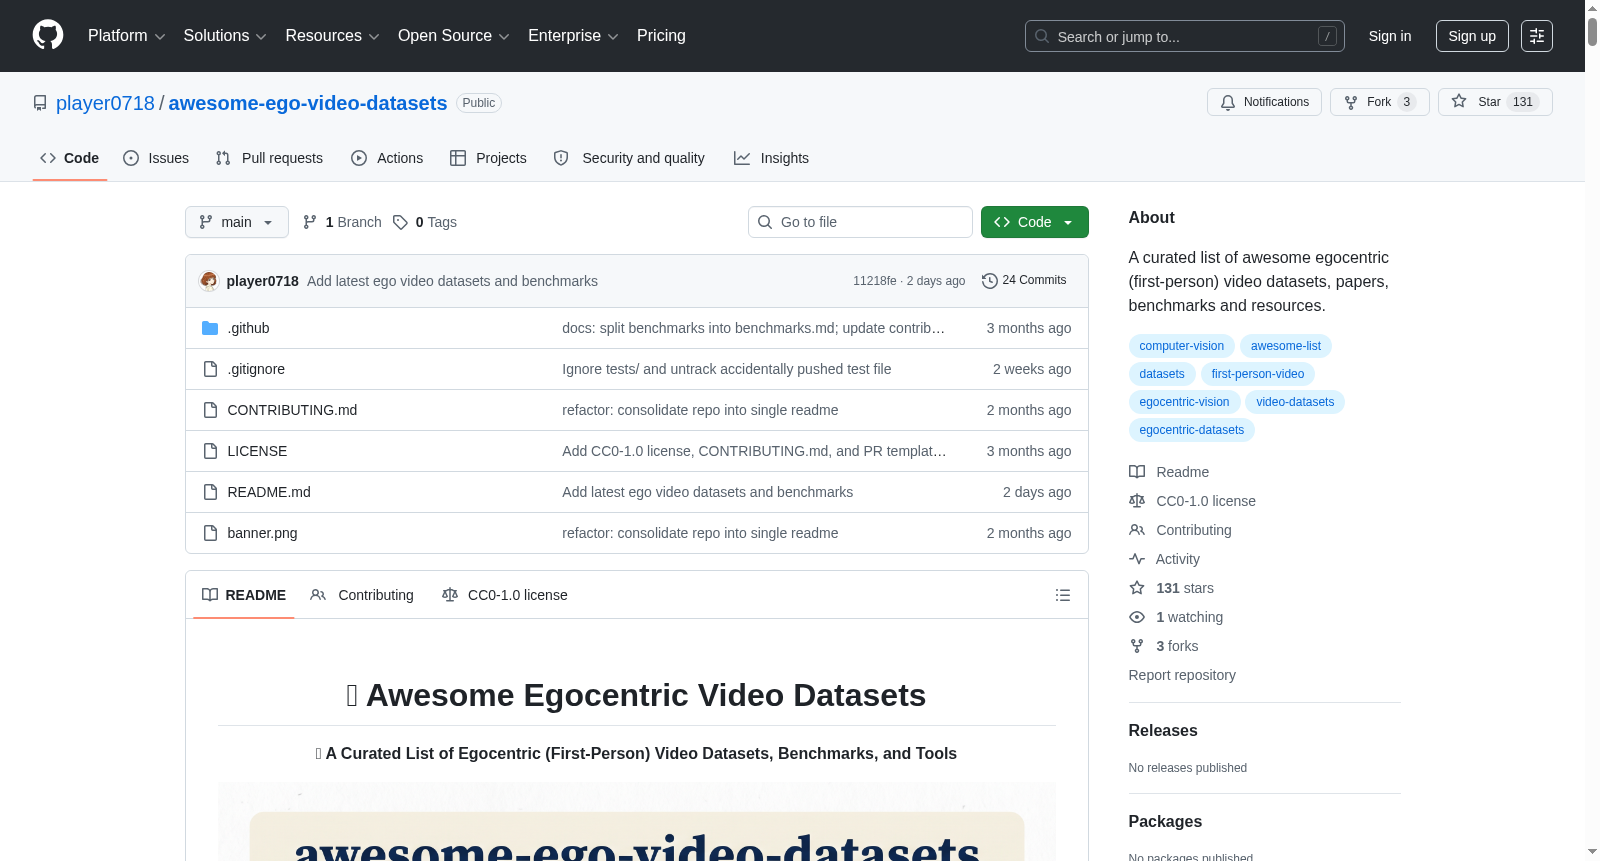Click Sign in
Screen dimensions: 1600x861
coord(1390,36)
